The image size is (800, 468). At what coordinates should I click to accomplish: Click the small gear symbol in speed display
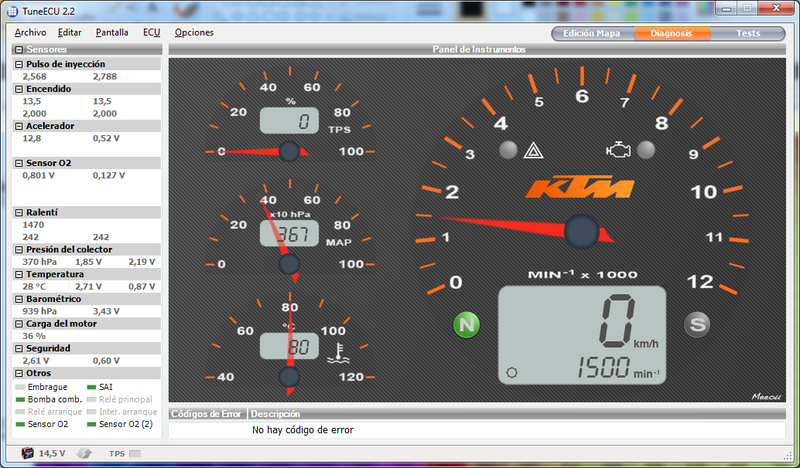tap(512, 373)
